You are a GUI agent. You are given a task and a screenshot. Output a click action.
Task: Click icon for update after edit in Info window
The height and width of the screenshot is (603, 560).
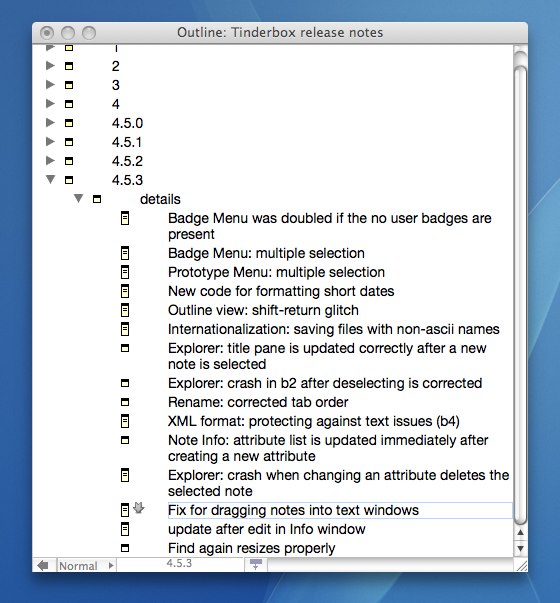click(125, 529)
